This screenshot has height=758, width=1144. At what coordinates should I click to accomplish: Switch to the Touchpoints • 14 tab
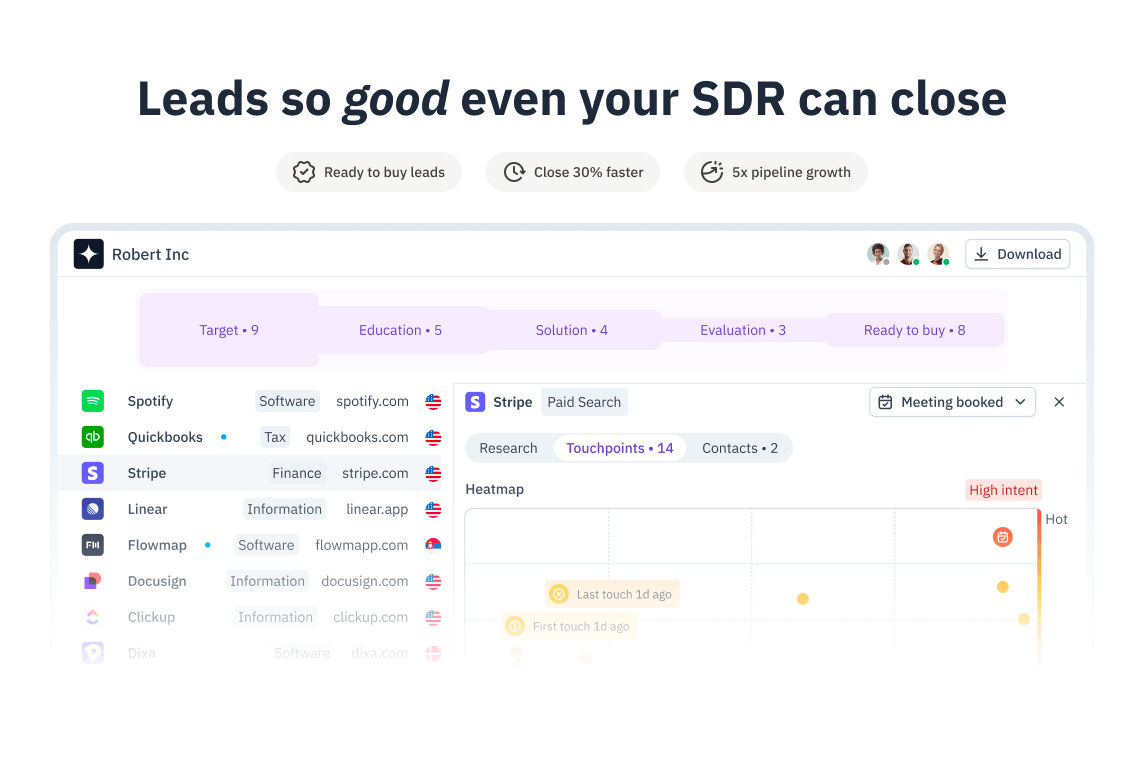(x=620, y=448)
